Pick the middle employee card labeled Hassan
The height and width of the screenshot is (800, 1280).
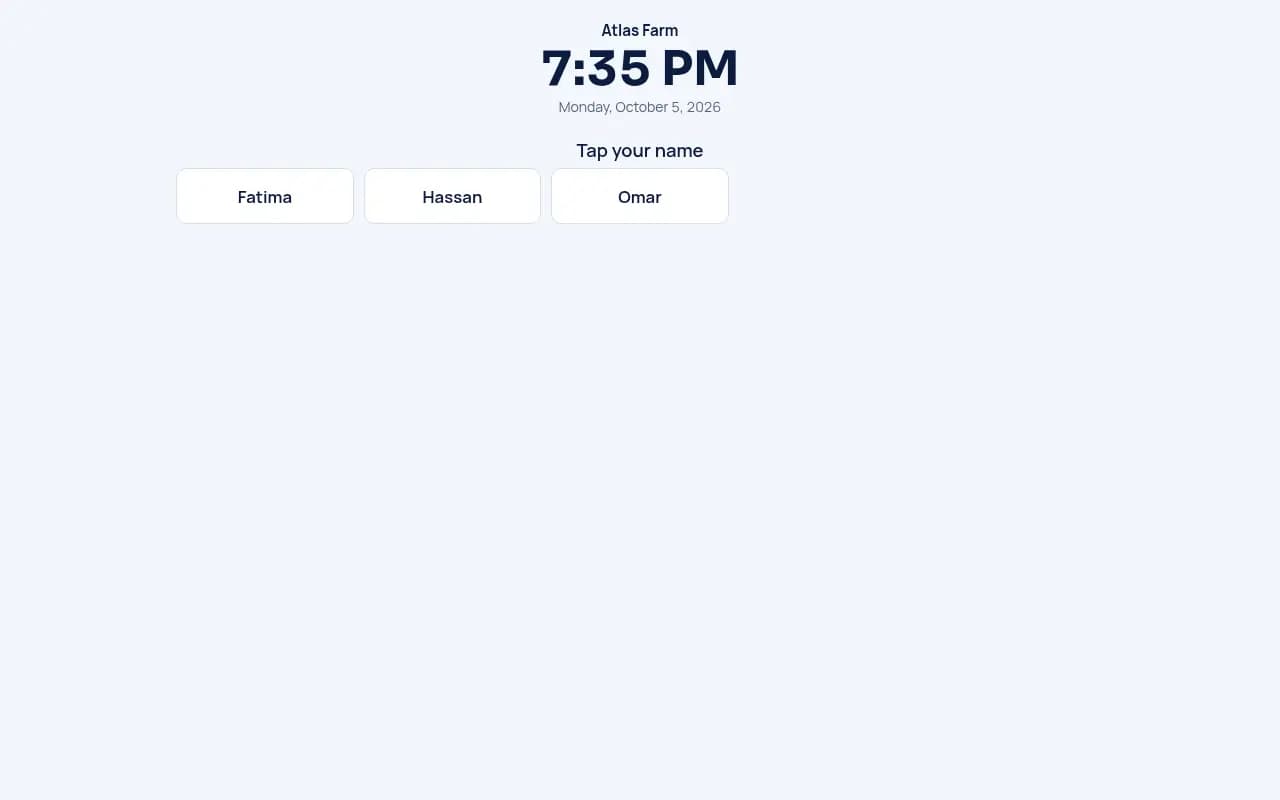(452, 196)
